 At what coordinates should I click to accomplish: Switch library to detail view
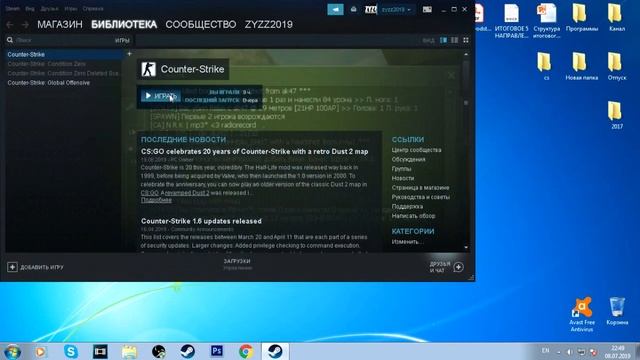tap(443, 40)
